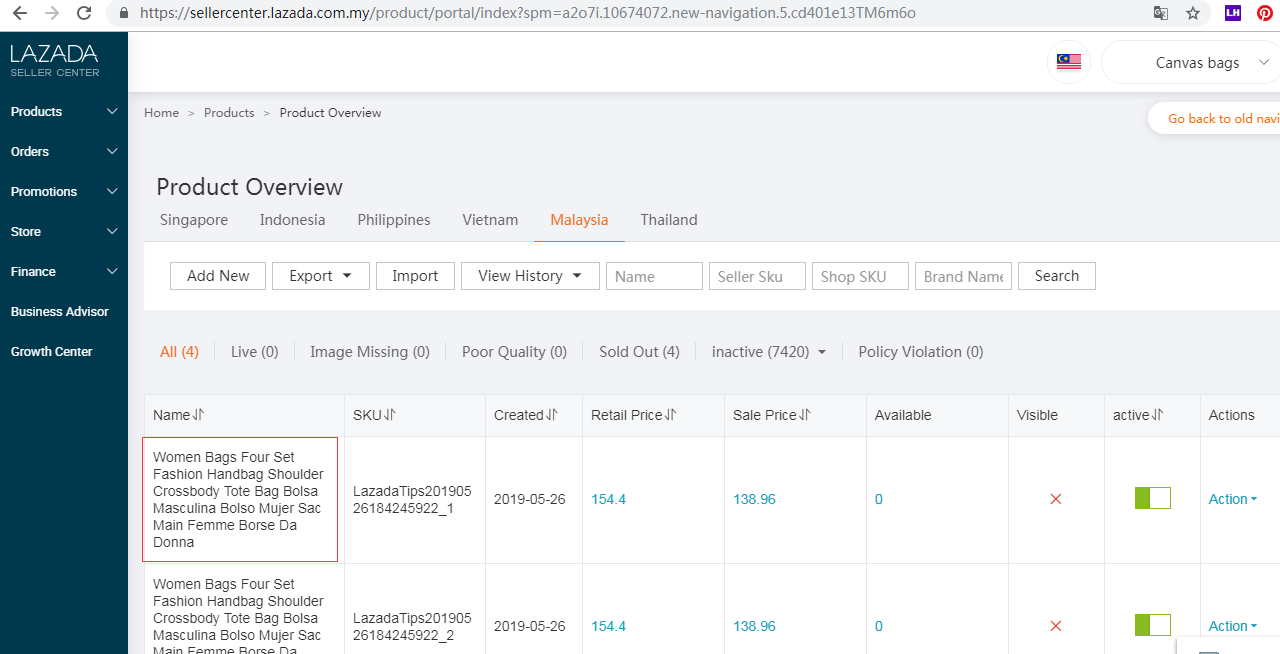The width and height of the screenshot is (1280, 654).
Task: Select the Sold Out (4) filter tab
Action: [x=639, y=352]
